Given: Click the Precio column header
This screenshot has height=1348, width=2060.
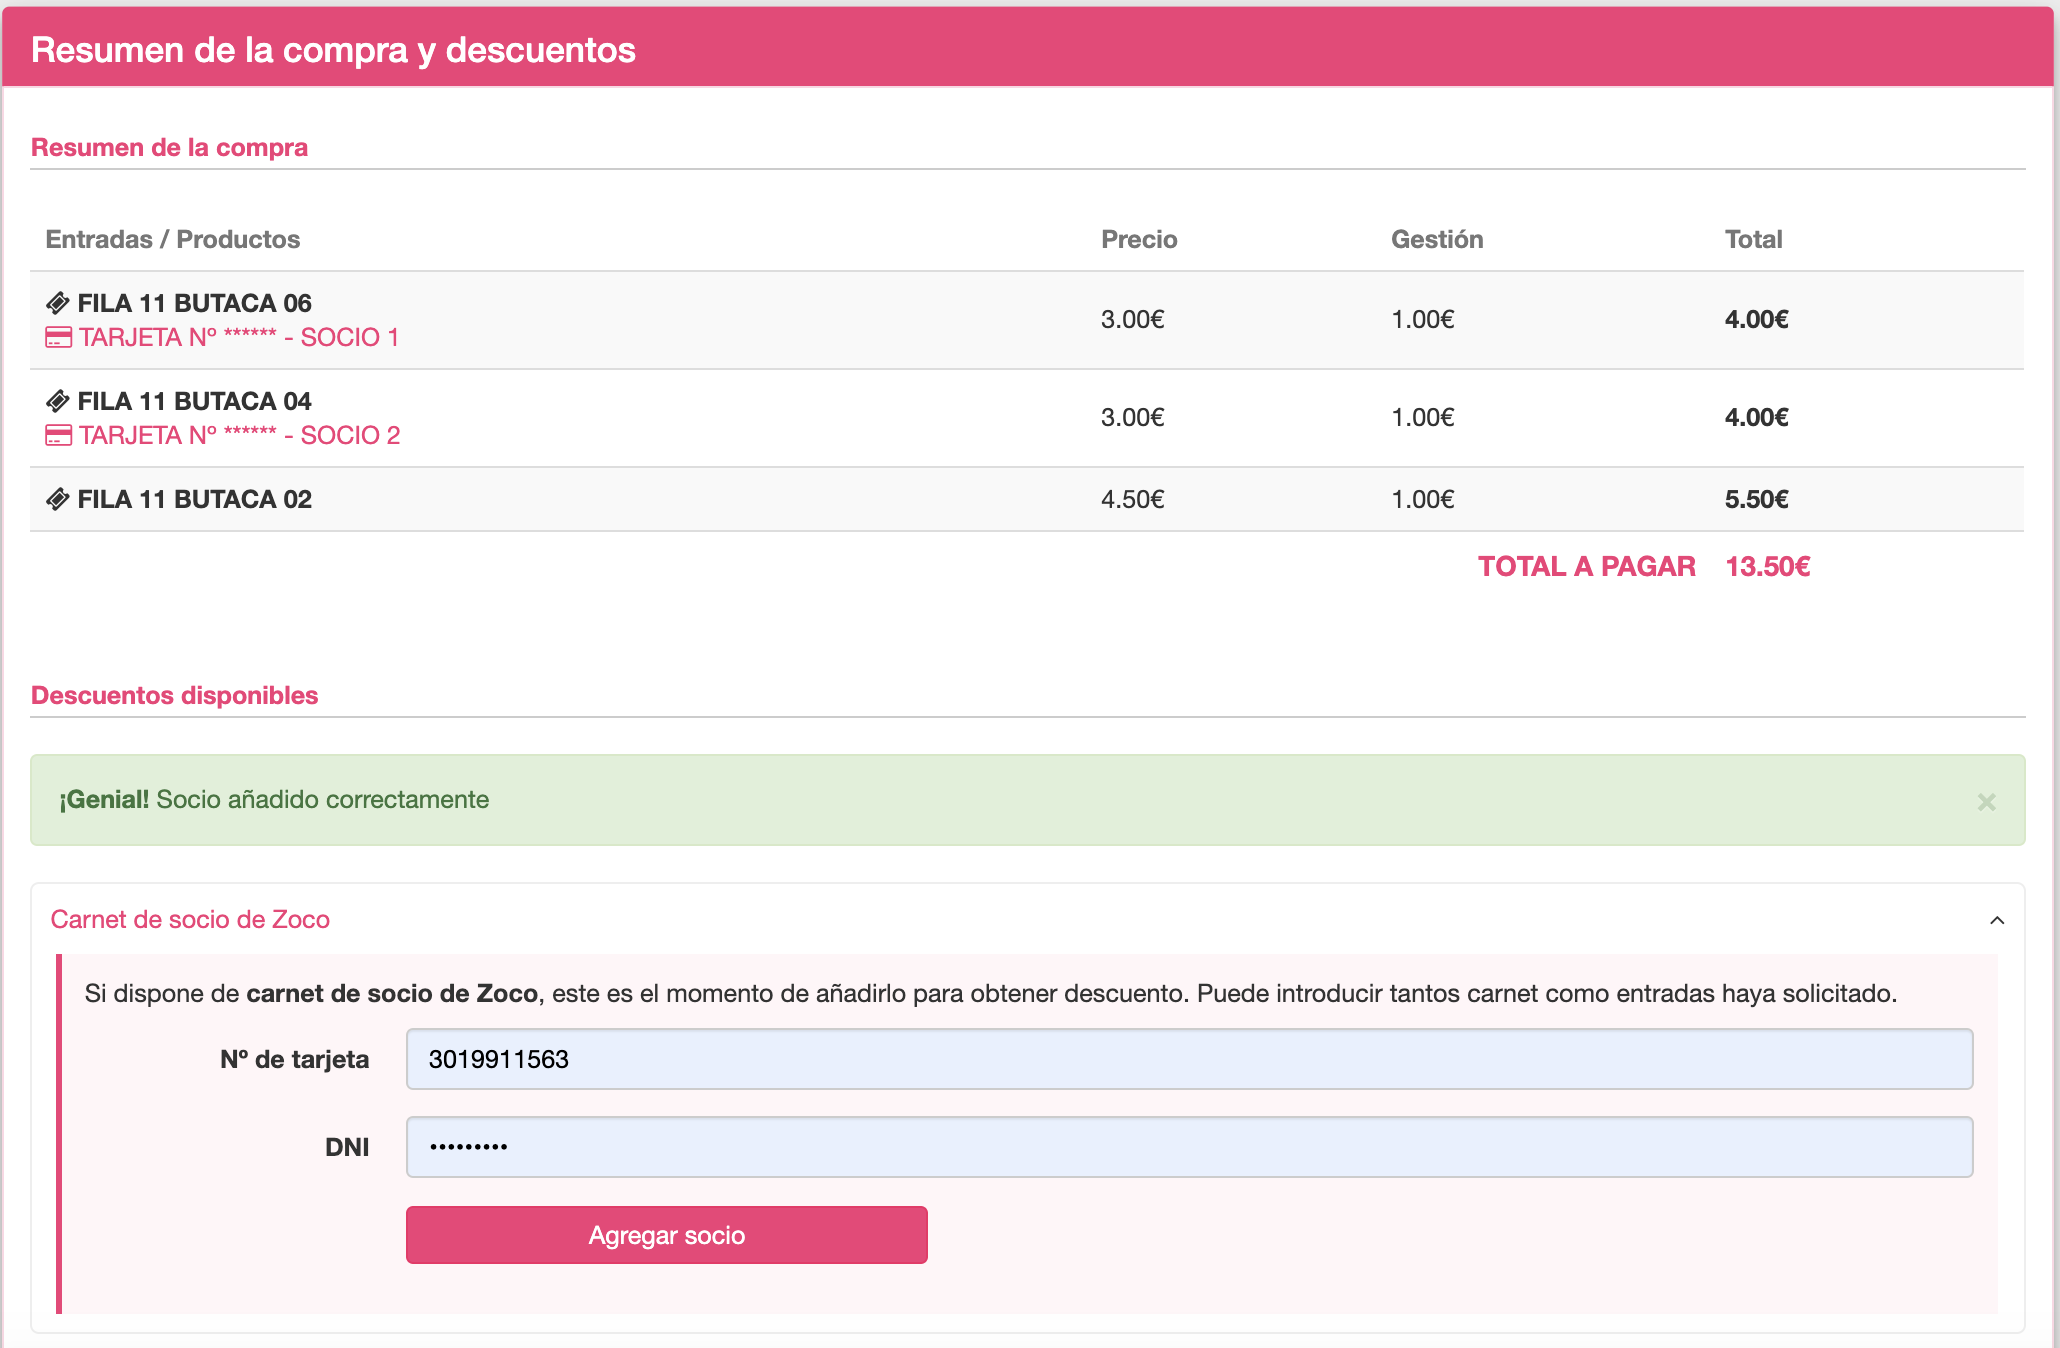Looking at the screenshot, I should tap(1139, 240).
